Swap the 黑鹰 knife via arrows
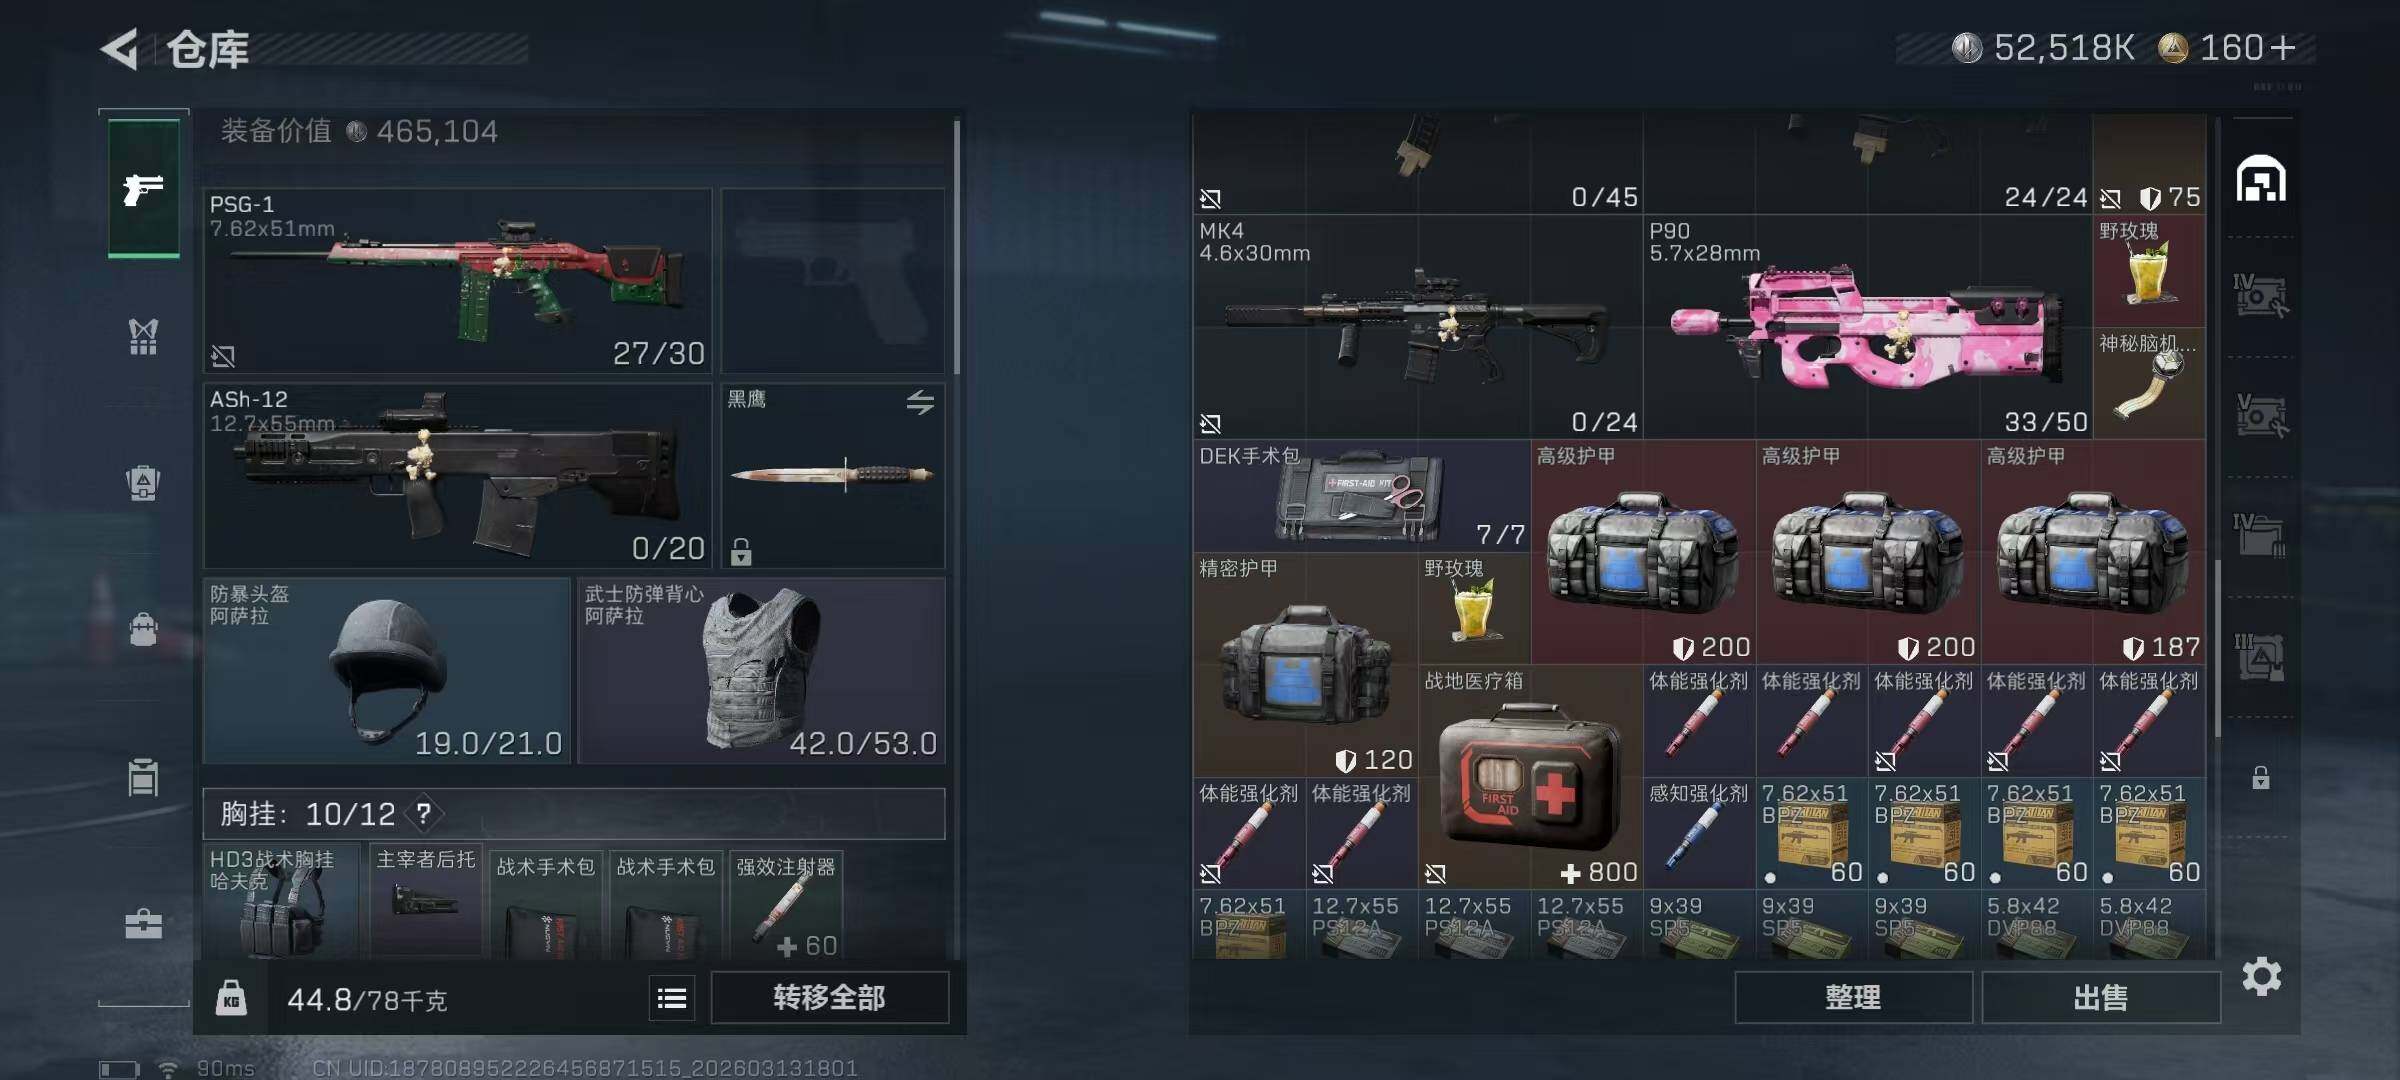2400x1080 pixels. (920, 402)
